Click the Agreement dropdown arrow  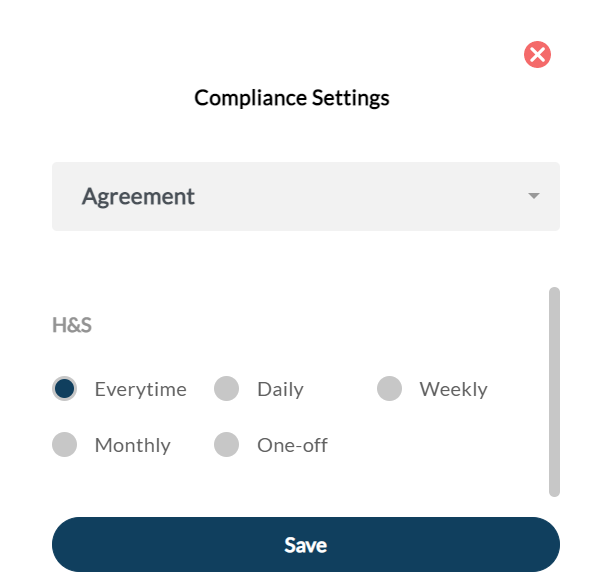(534, 196)
